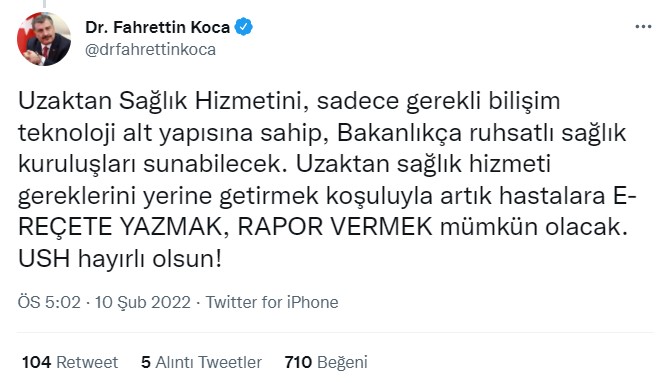The height and width of the screenshot is (383, 667).
Task: Click the opening words "Uzaktan Sağlık Hizmetini"
Action: (x=163, y=101)
